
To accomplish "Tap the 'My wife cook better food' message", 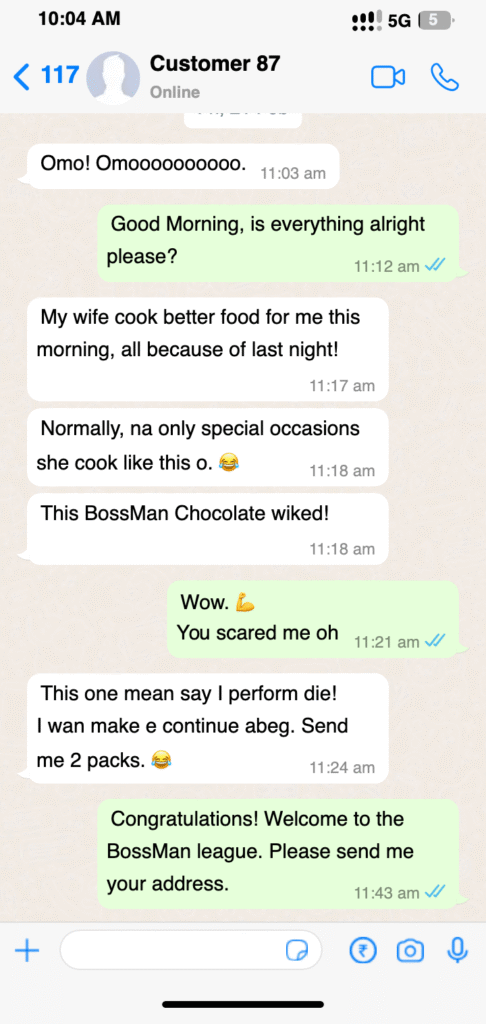I will [x=207, y=349].
